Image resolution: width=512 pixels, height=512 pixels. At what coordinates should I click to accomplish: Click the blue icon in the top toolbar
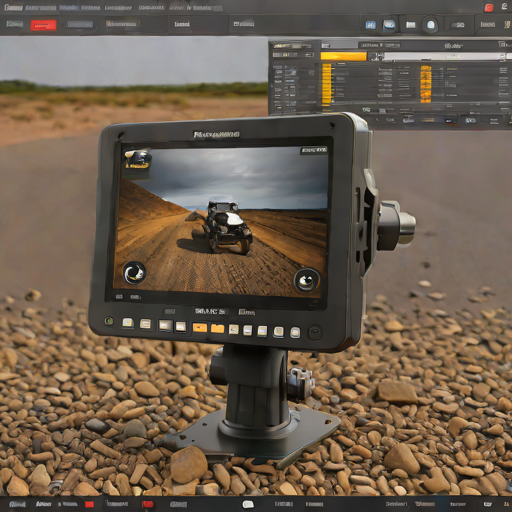tap(370, 25)
